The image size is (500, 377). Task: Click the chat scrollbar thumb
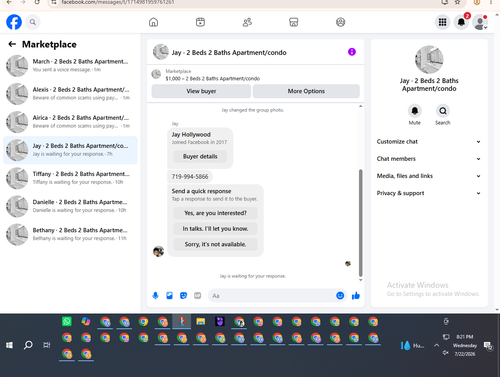point(360,223)
